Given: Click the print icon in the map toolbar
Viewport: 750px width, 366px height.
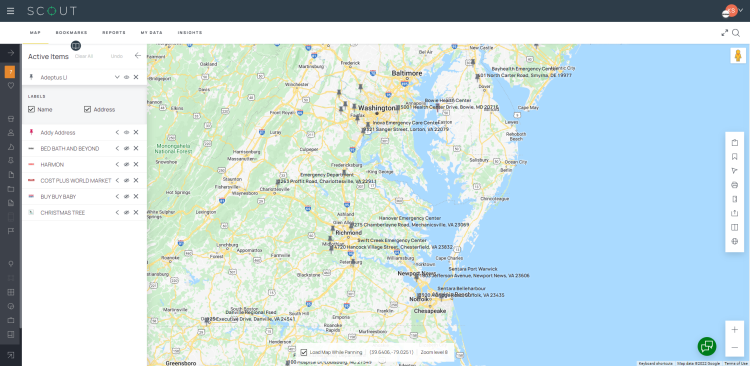Looking at the screenshot, I should pos(735,185).
